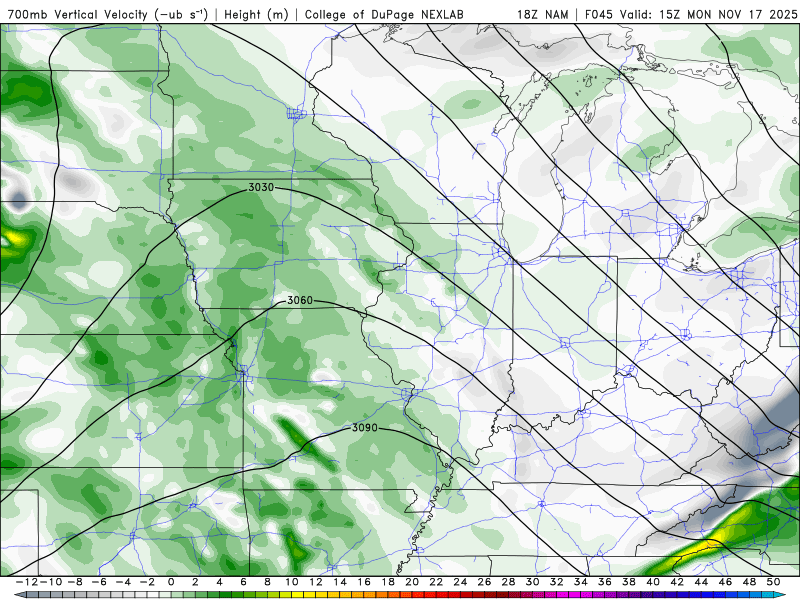Click the "18Z NAM" model run label
Image resolution: width=800 pixels, height=600 pixels.
(x=542, y=14)
